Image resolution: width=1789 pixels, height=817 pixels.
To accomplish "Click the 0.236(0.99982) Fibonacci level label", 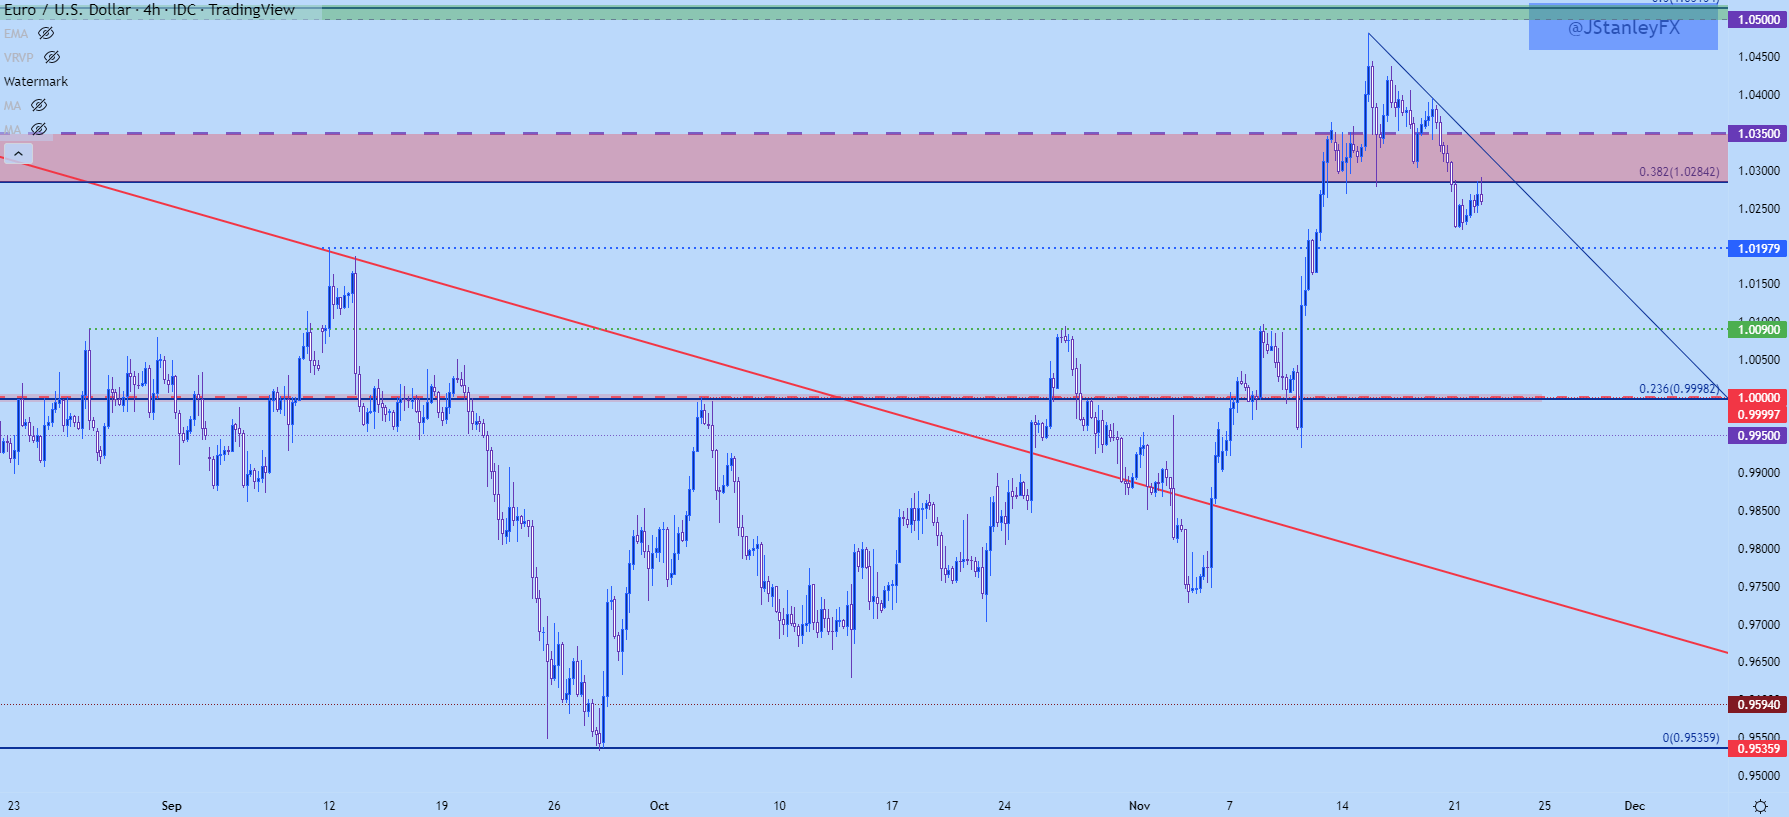I will click(1679, 389).
